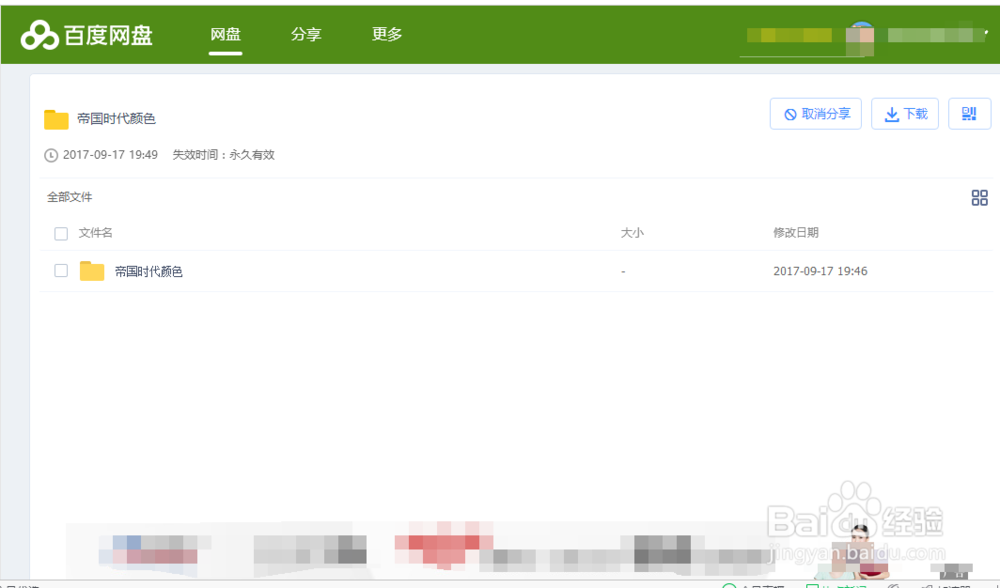Screen dimensions: 1000x588
Task: Check the box for 帝国时代颜色 row
Action: point(61,270)
